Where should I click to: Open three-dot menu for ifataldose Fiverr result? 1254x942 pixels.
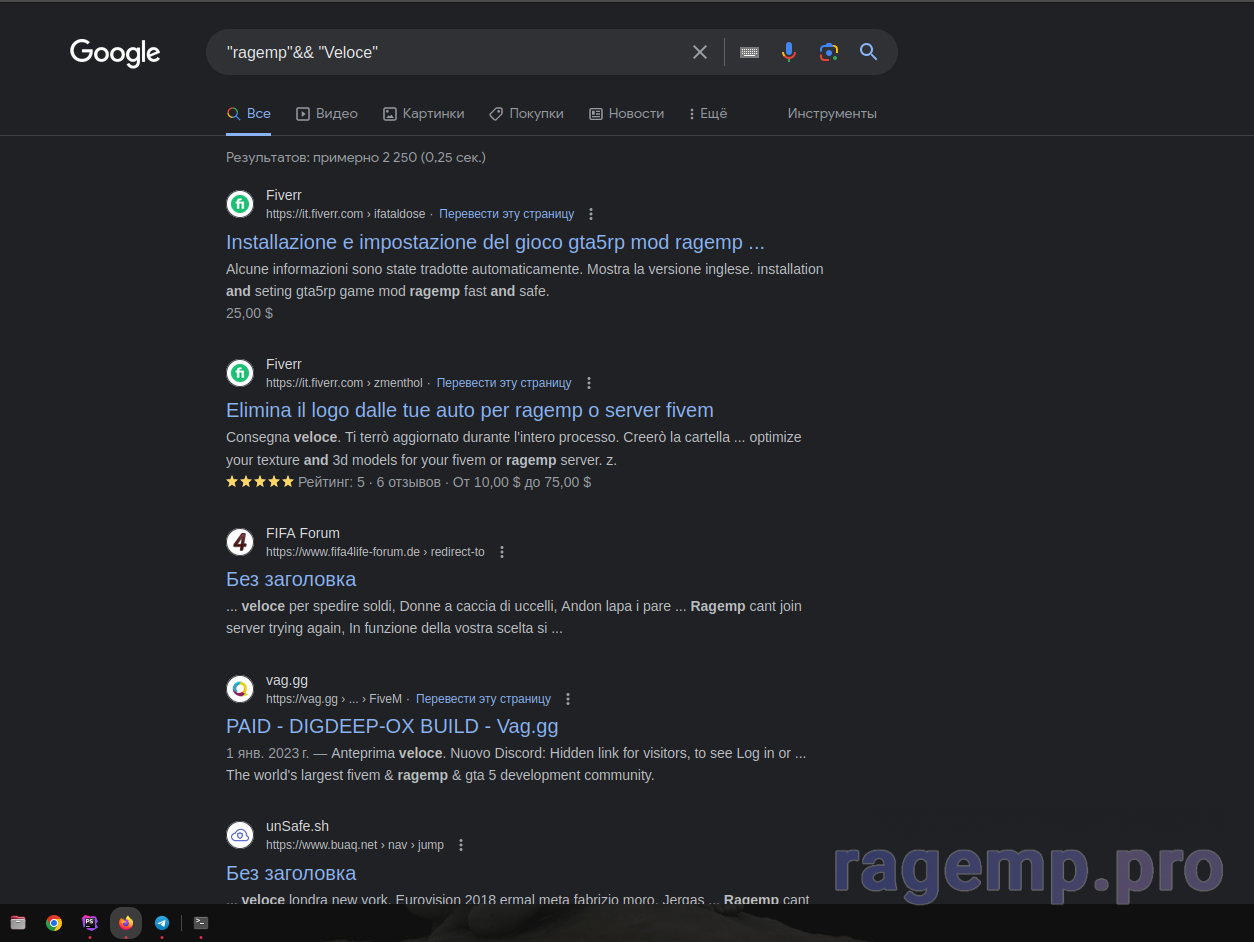[x=591, y=214]
